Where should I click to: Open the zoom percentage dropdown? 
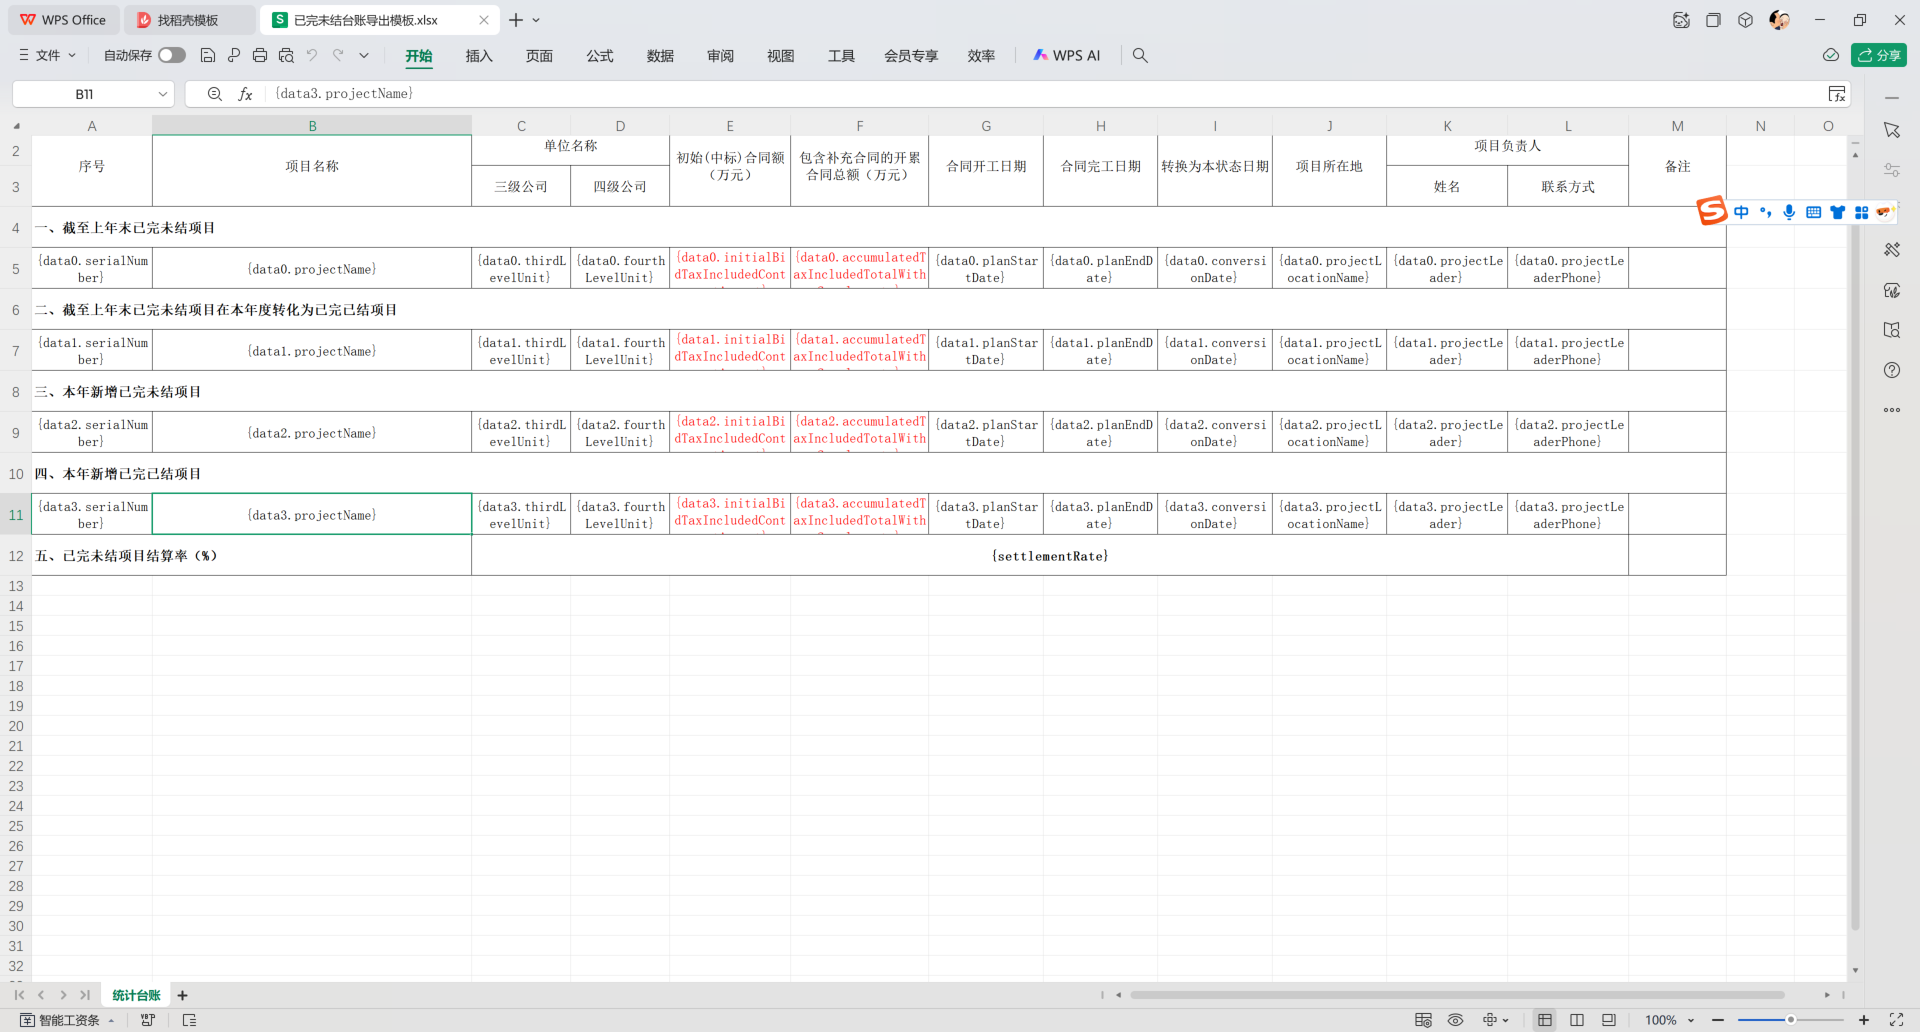click(x=1691, y=1020)
